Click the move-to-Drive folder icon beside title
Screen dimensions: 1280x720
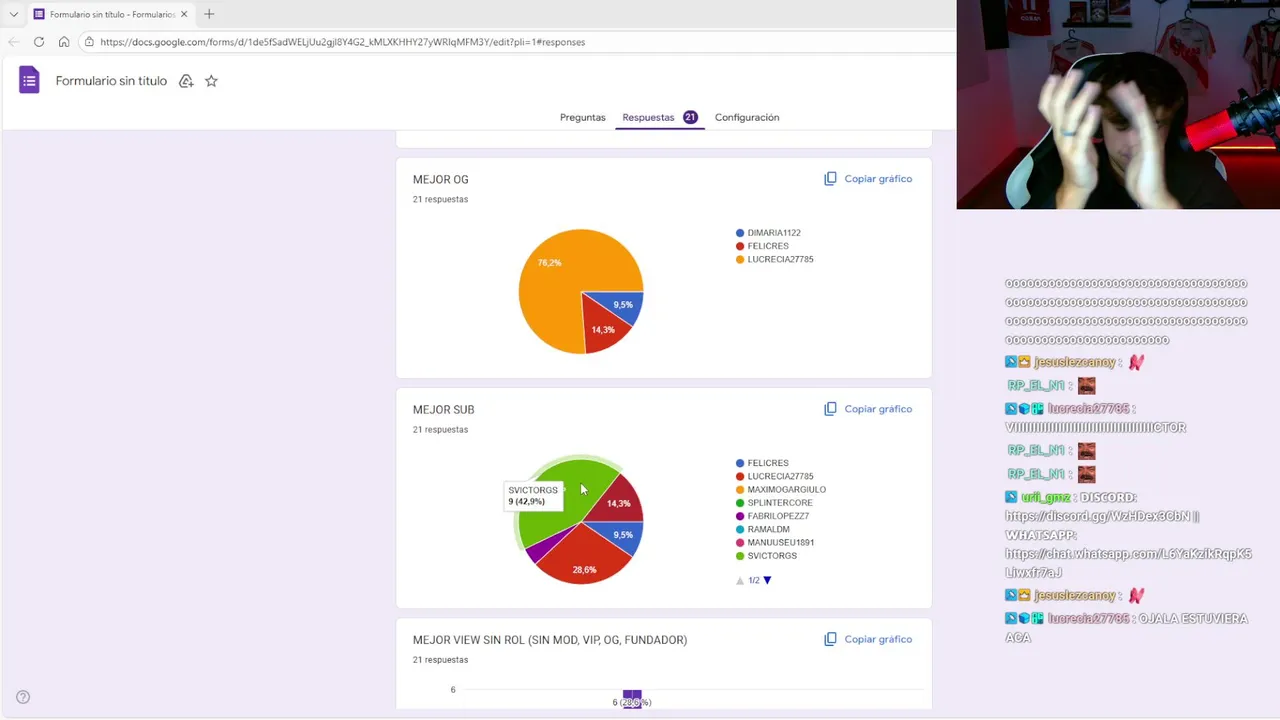(186, 81)
